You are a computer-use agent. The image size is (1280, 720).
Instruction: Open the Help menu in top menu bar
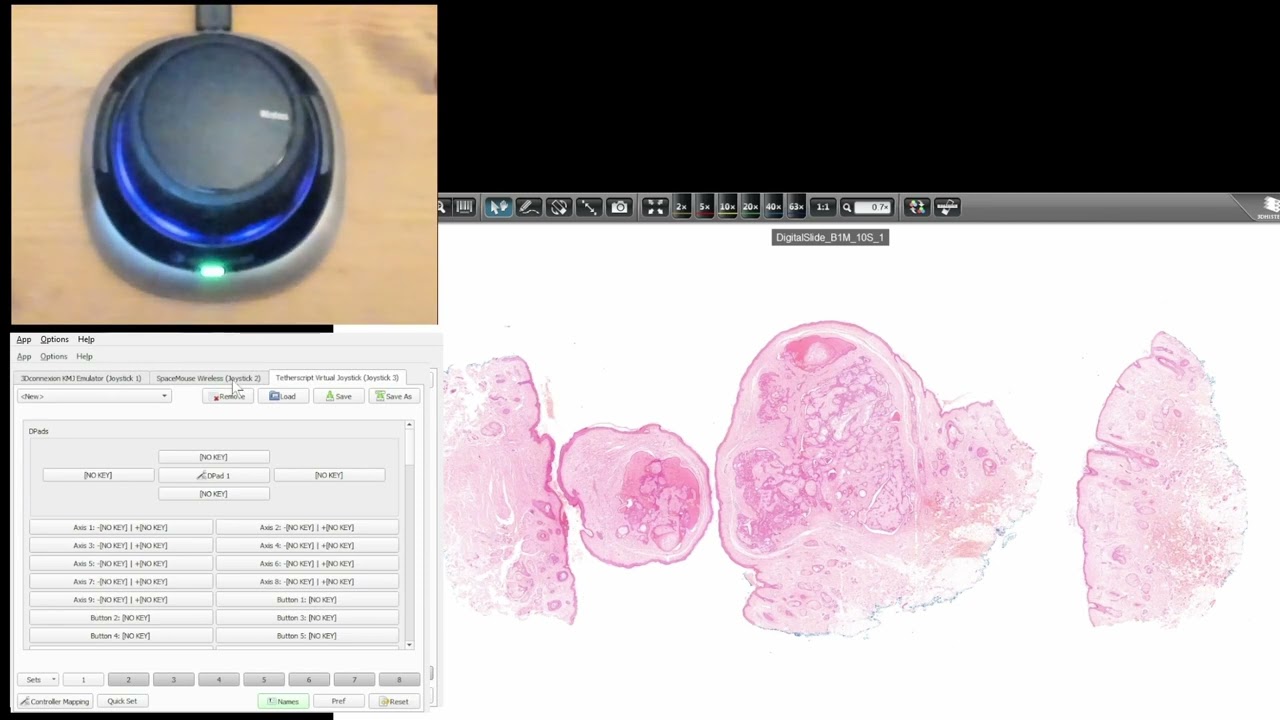(86, 340)
